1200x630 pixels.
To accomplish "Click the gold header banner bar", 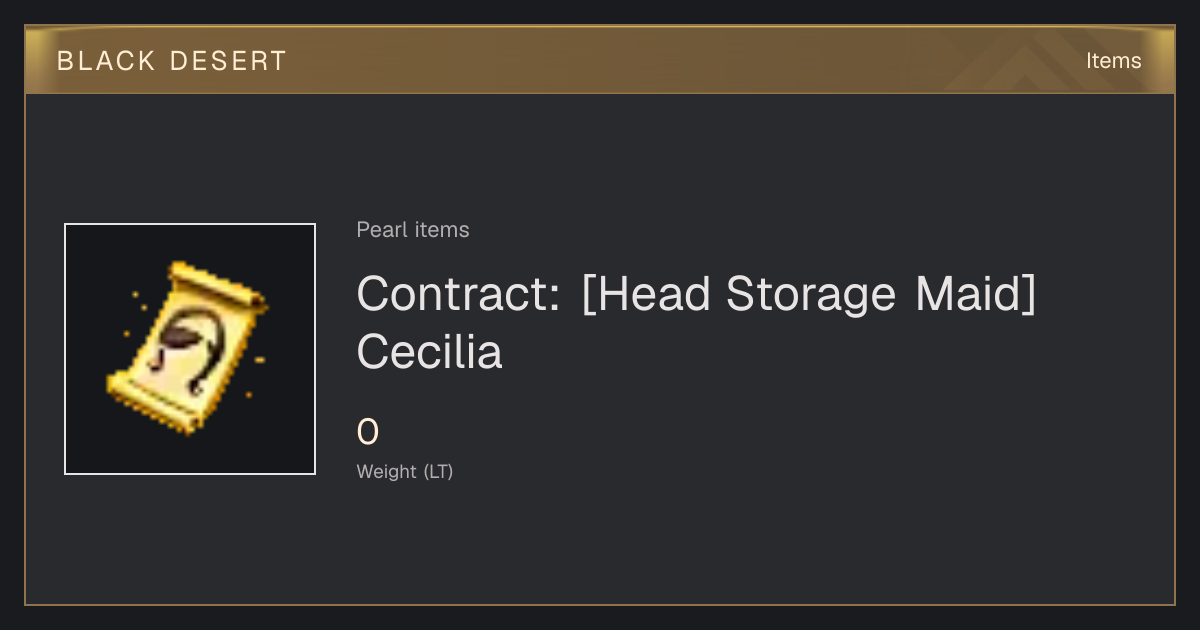I will [600, 60].
